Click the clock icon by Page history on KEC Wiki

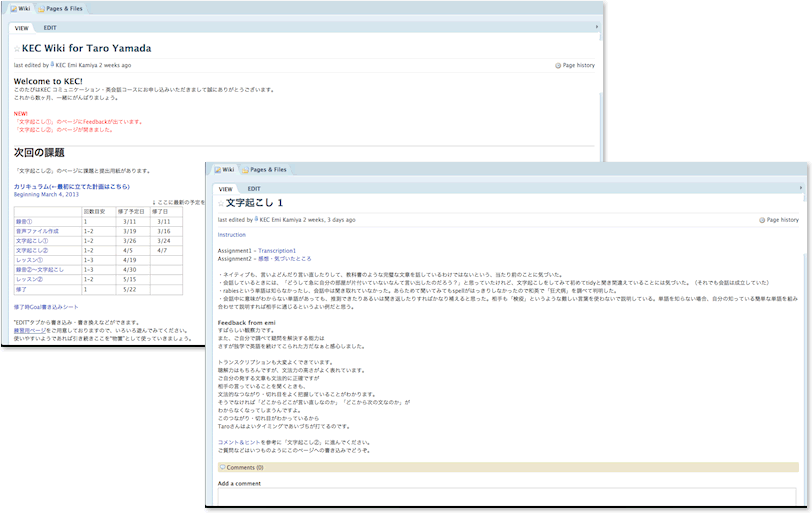point(558,65)
